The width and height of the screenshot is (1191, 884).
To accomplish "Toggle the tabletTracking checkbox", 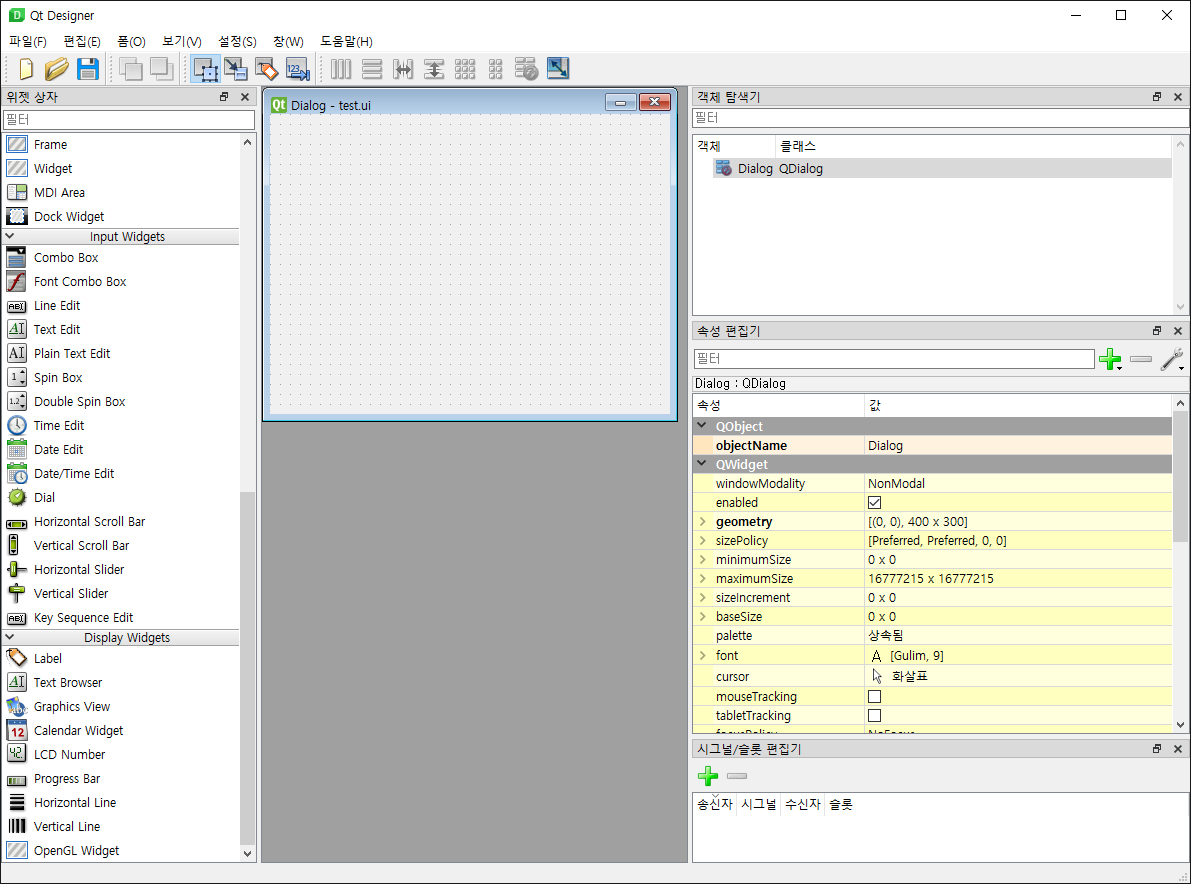I will coord(874,715).
